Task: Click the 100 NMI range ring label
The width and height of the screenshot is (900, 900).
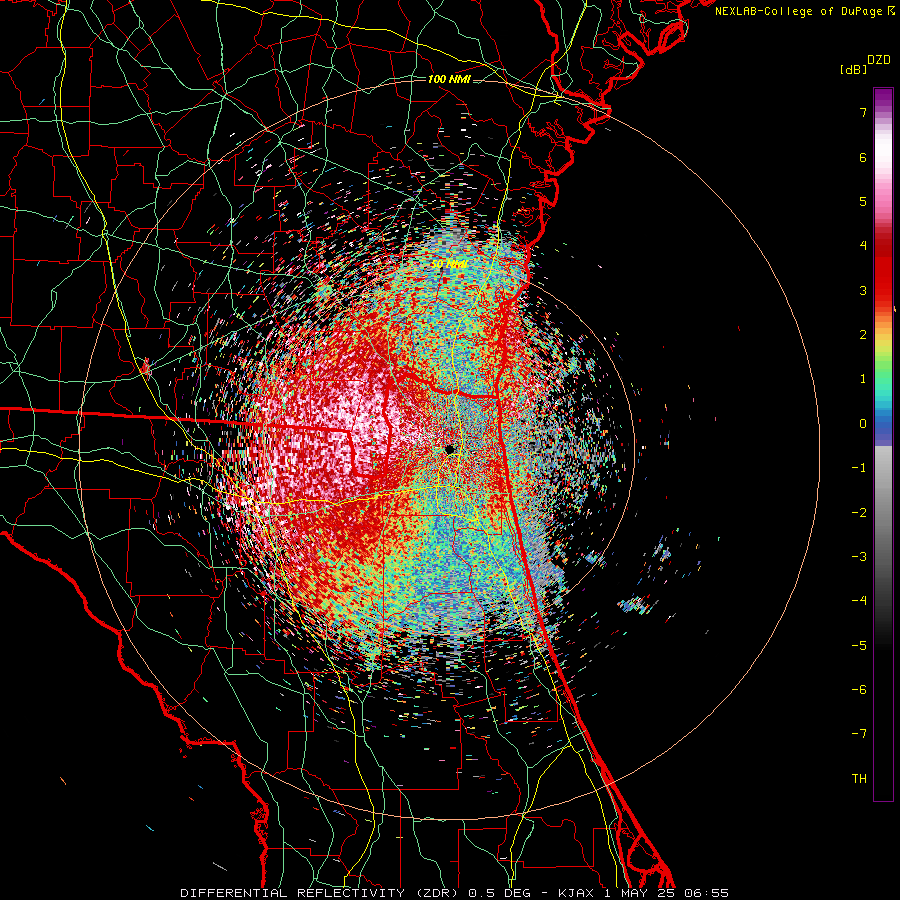Action: [x=449, y=79]
